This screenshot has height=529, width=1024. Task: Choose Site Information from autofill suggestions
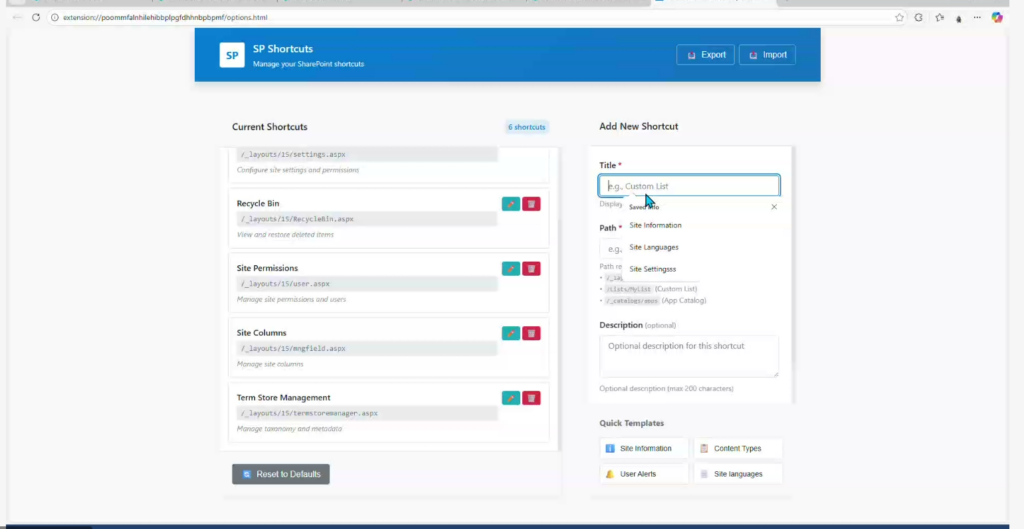[655, 226]
